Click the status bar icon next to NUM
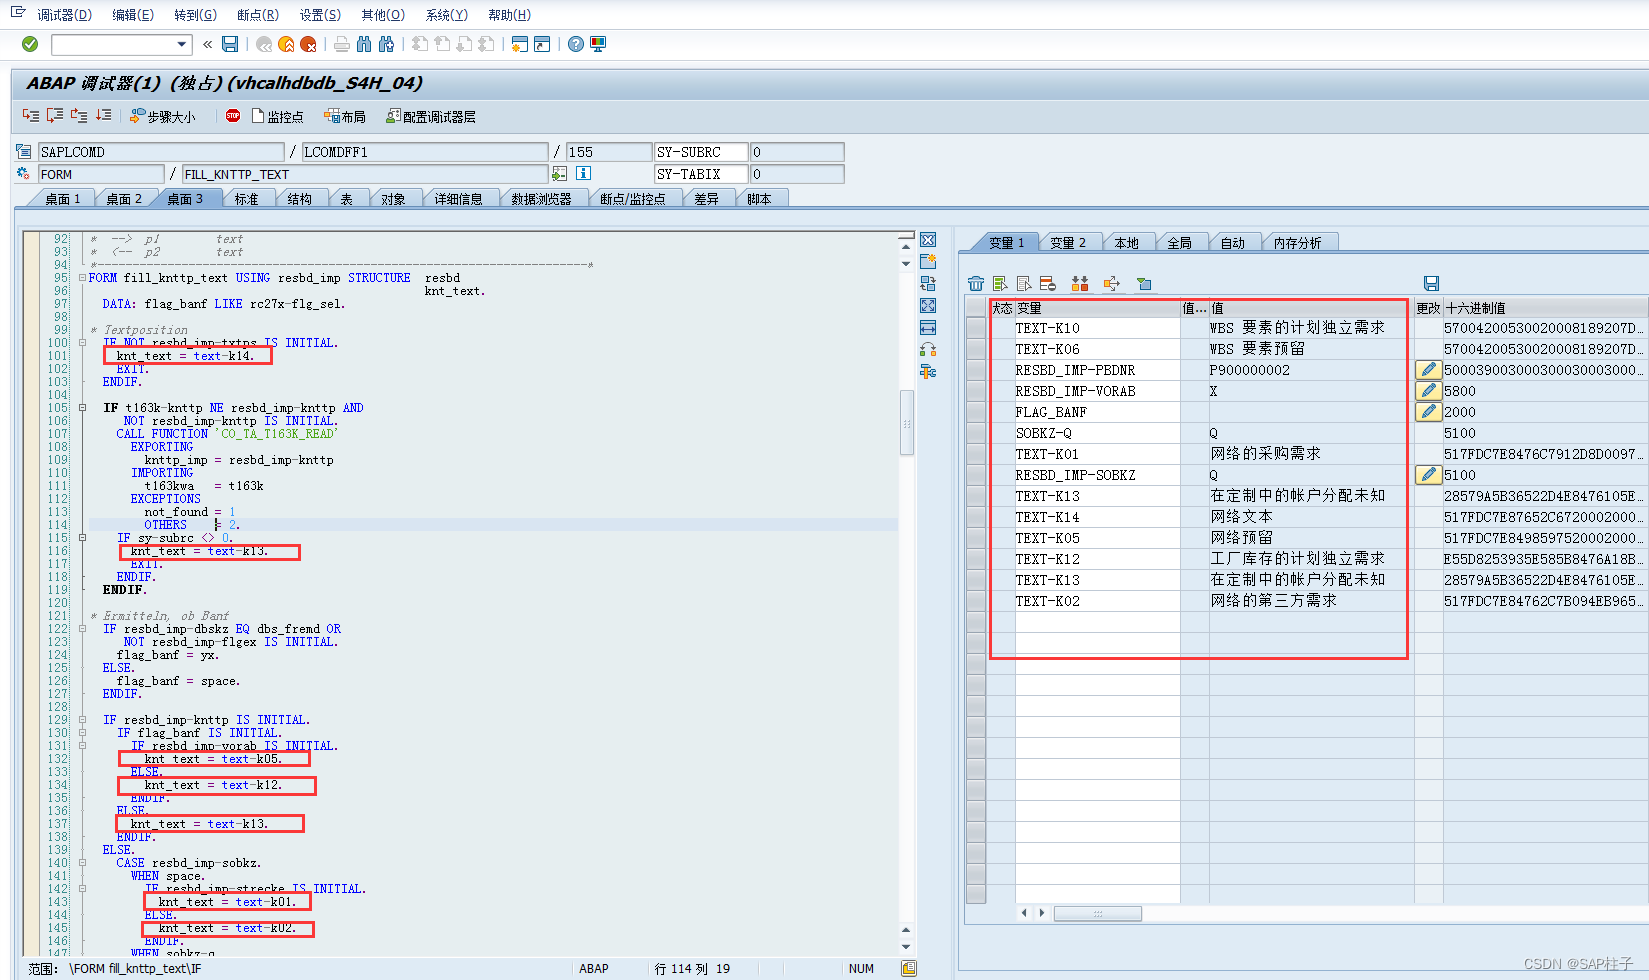This screenshot has width=1649, height=980. coord(909,968)
